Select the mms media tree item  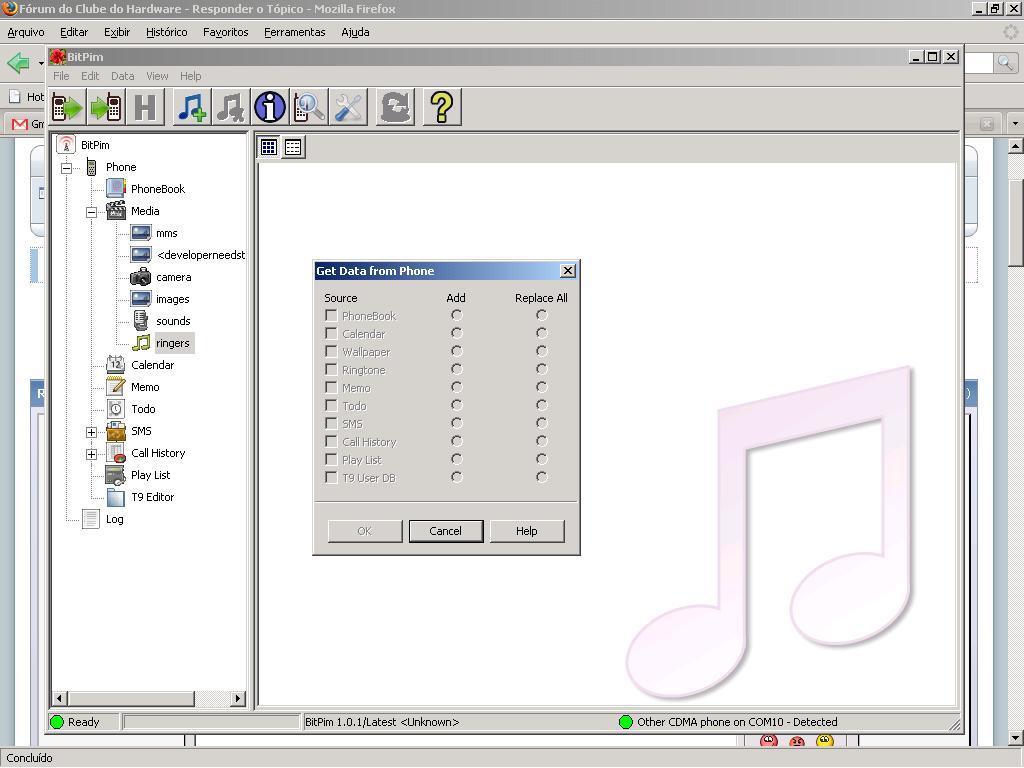[x=167, y=233]
